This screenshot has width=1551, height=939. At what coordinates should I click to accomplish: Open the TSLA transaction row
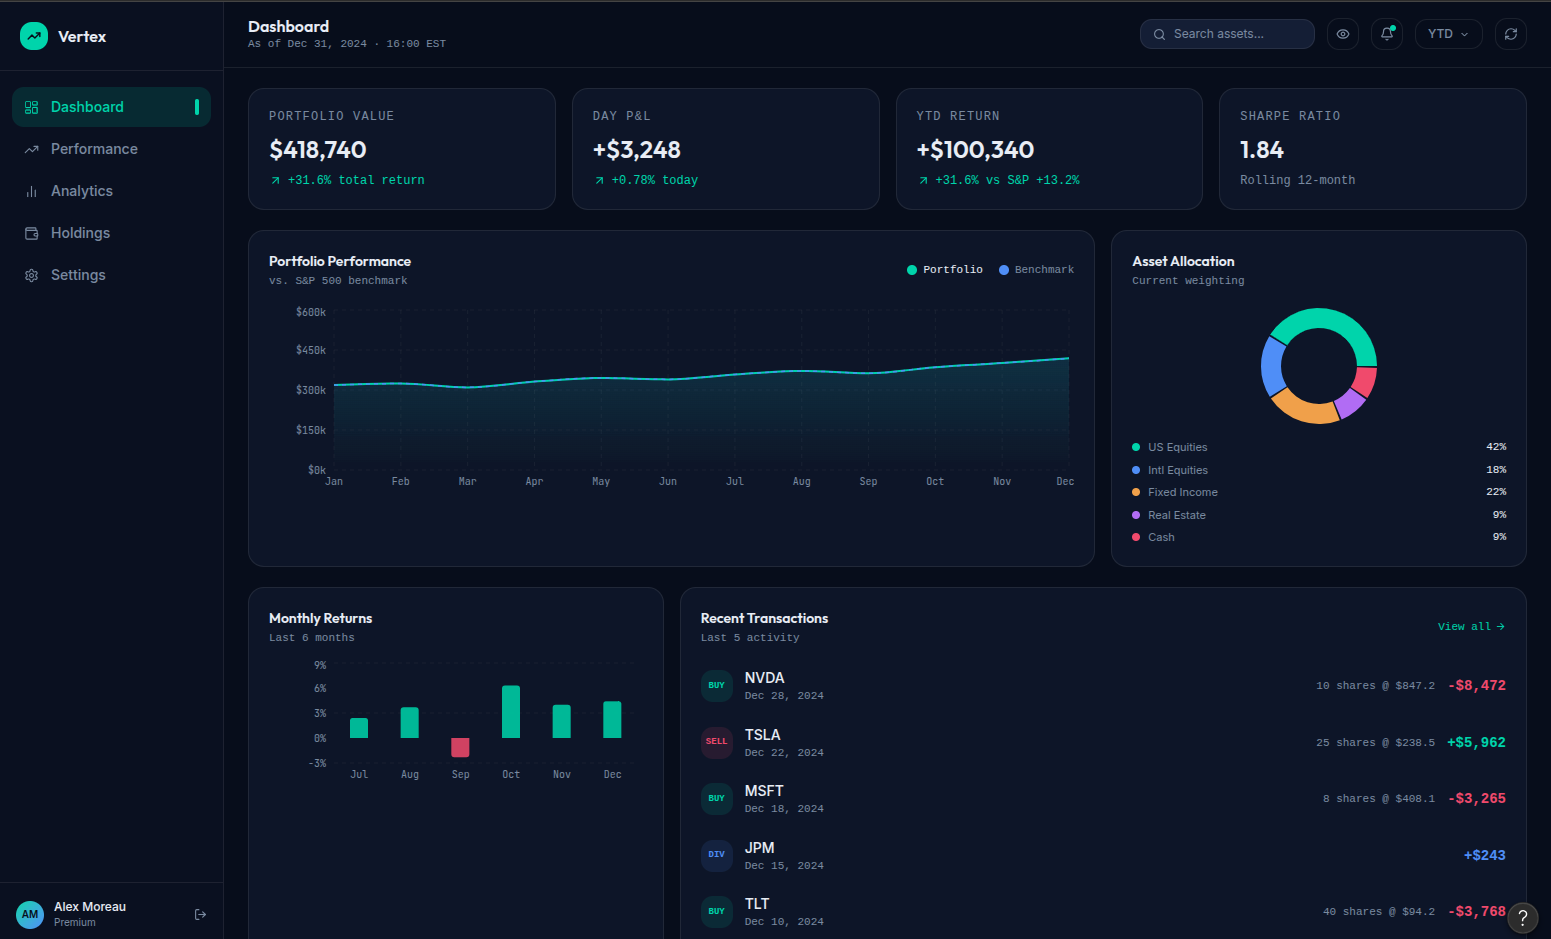[x=1103, y=742]
